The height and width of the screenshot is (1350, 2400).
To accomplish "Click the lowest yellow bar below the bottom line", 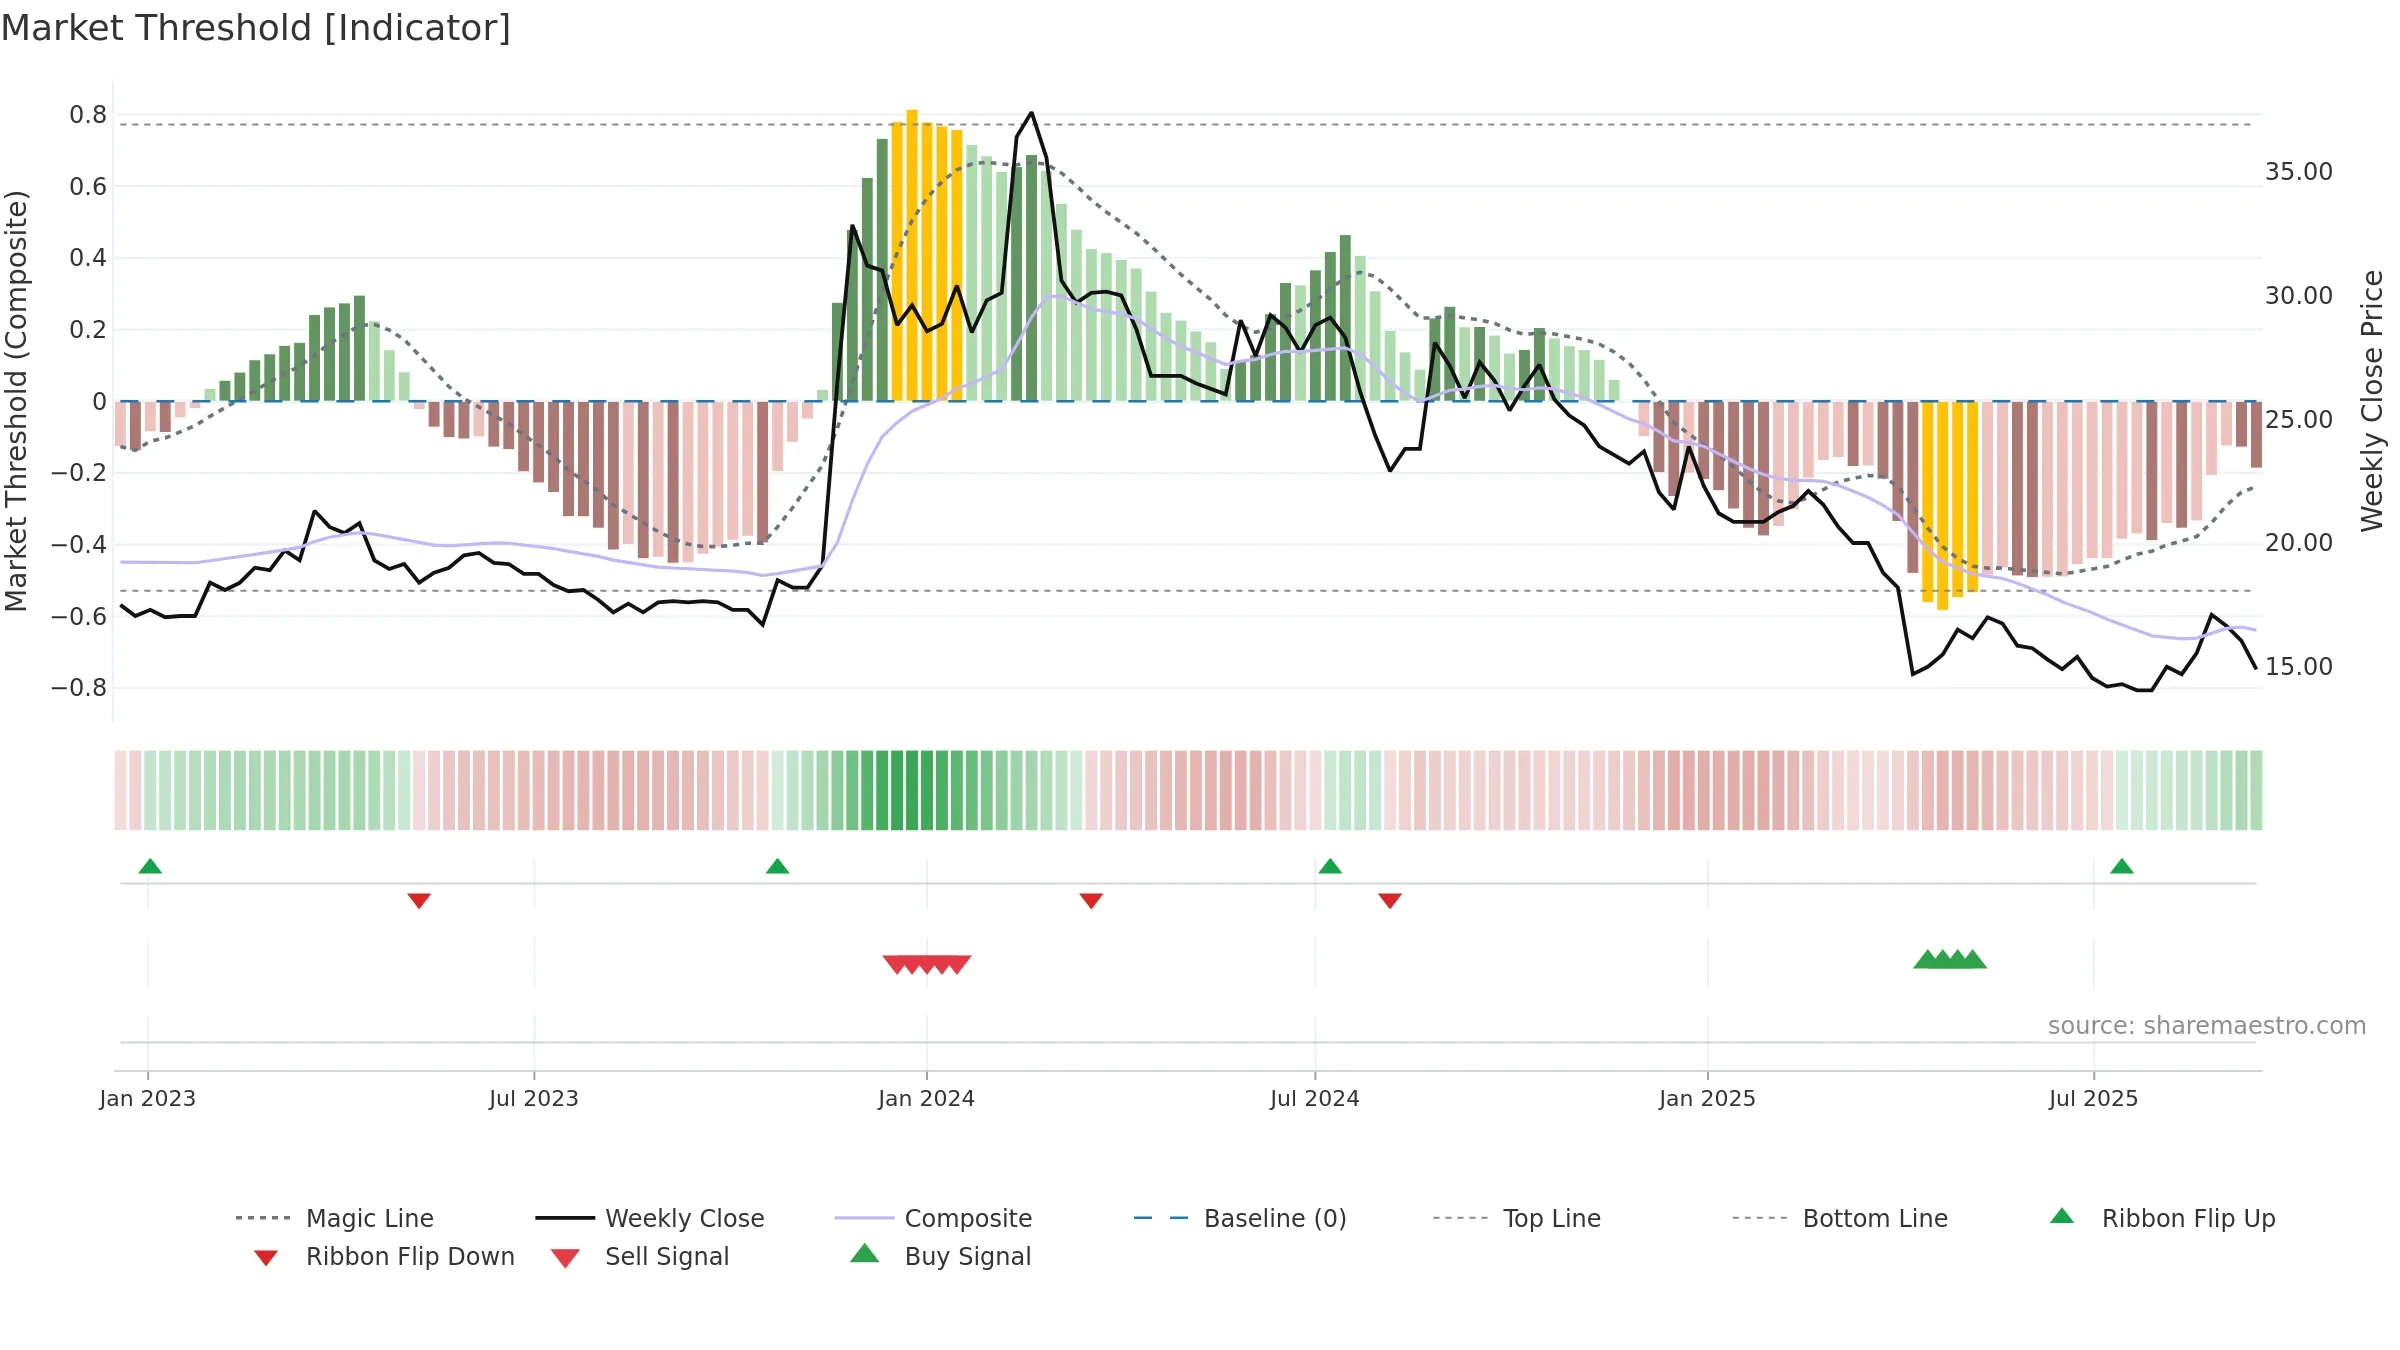I will tap(1942, 506).
